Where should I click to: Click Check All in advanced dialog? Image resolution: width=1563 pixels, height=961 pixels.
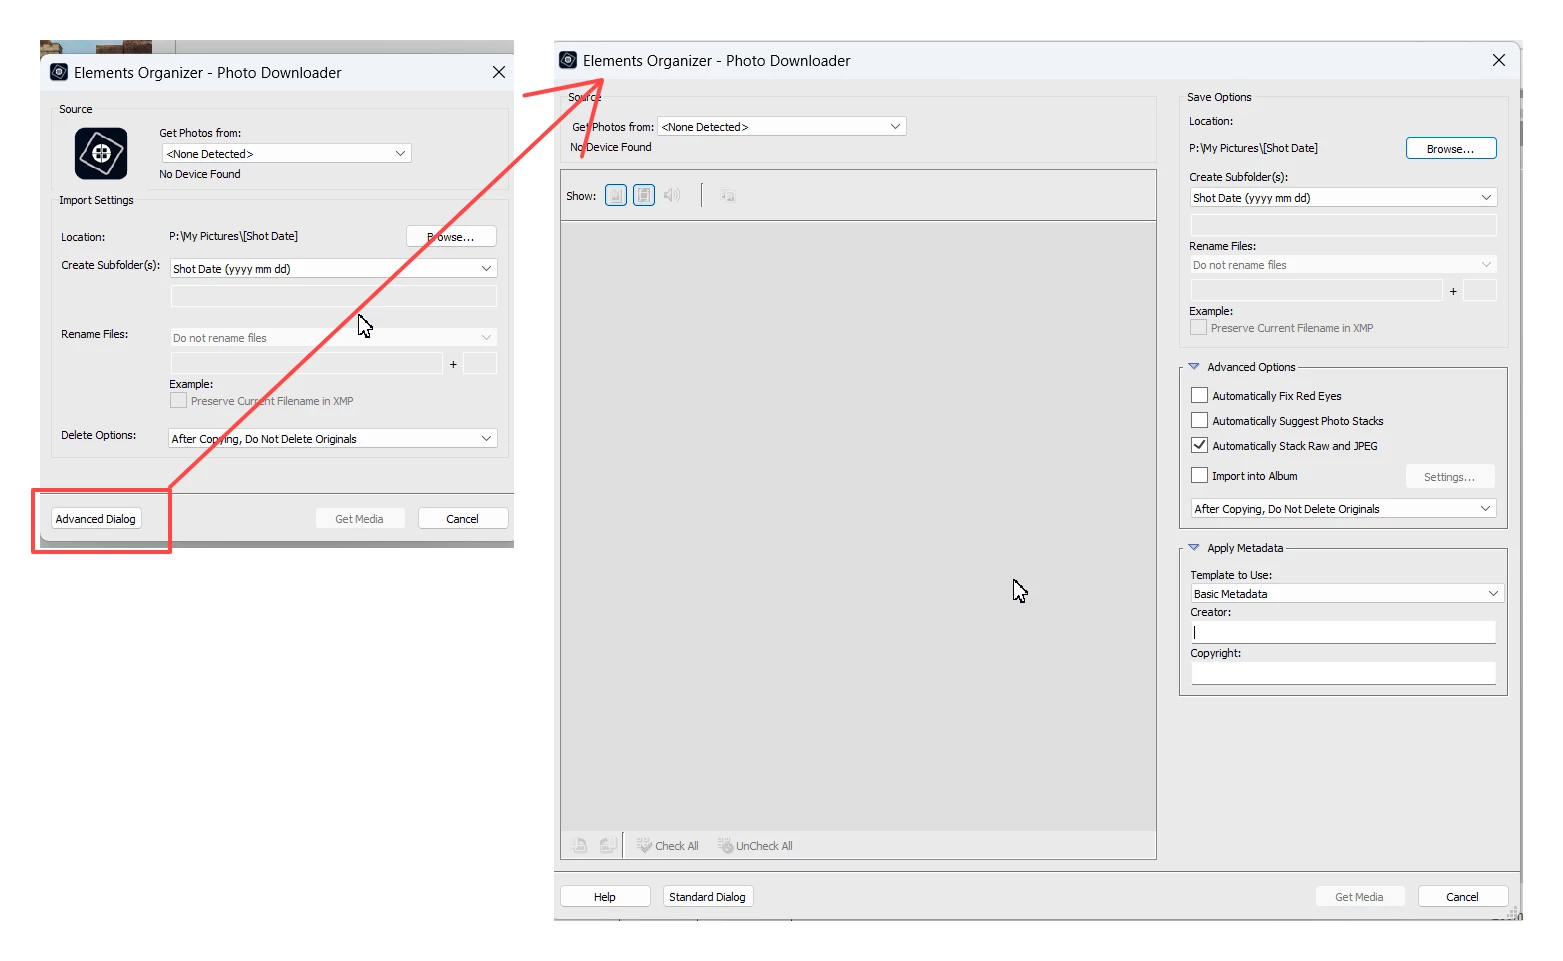point(668,846)
